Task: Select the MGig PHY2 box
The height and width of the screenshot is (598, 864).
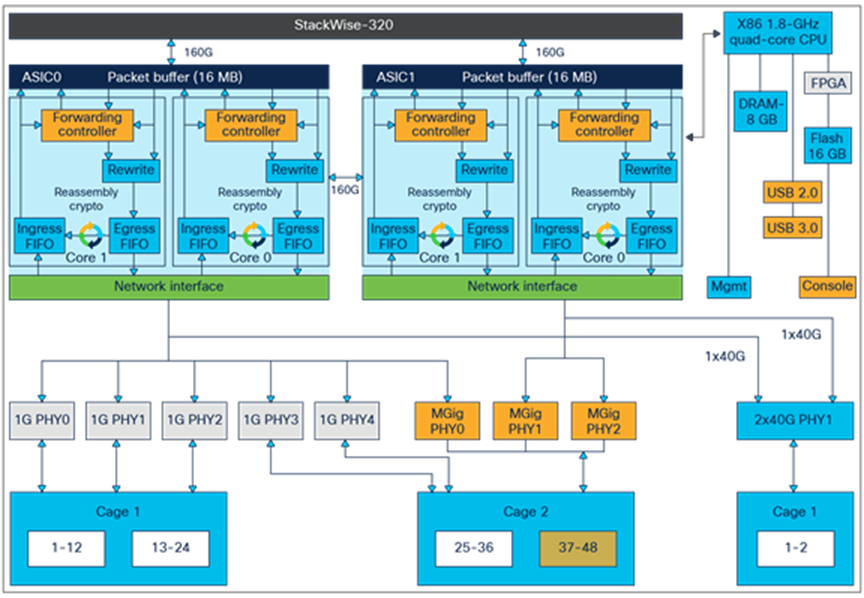Action: pos(603,421)
